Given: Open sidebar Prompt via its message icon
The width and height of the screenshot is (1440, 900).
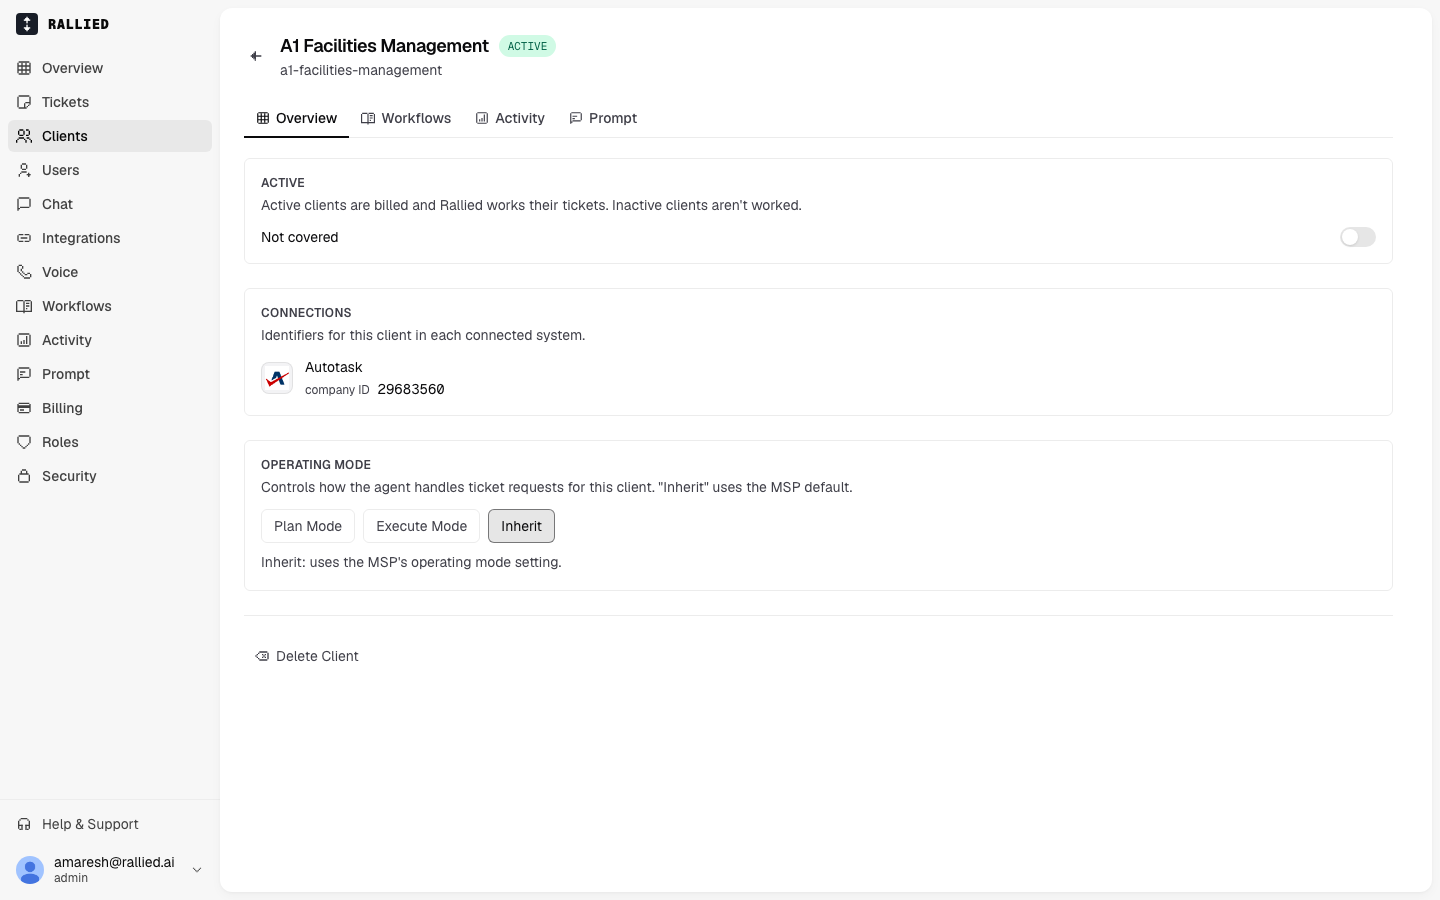Looking at the screenshot, I should click(x=24, y=374).
